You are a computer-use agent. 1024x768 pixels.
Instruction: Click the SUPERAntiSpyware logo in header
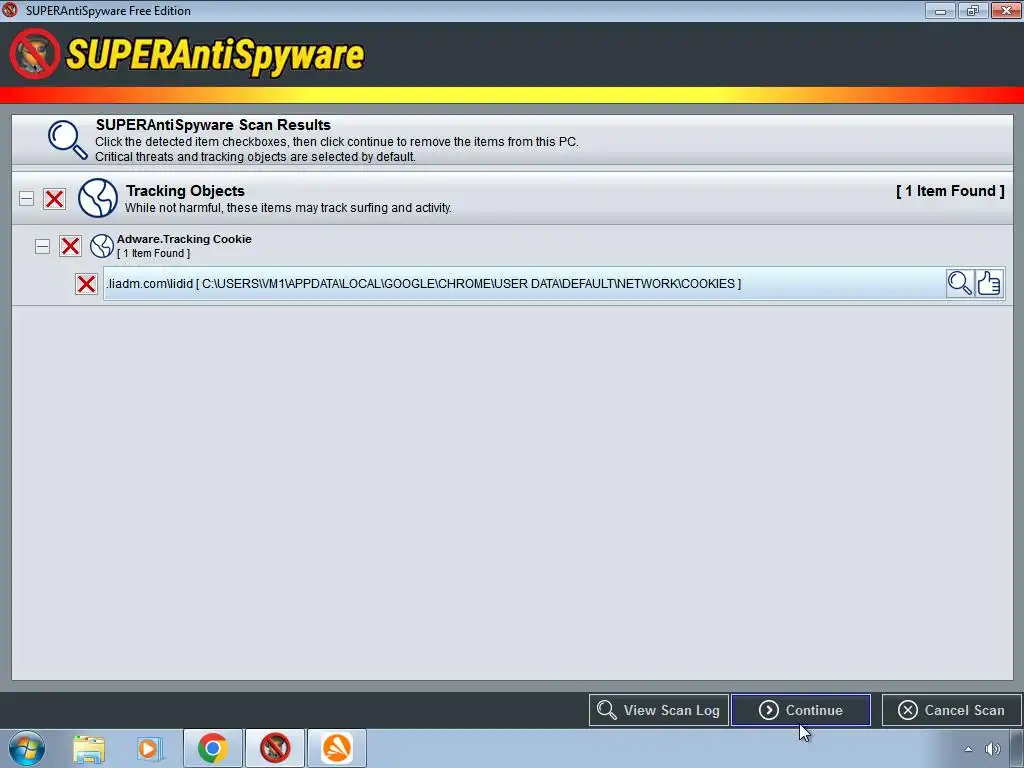[x=187, y=55]
